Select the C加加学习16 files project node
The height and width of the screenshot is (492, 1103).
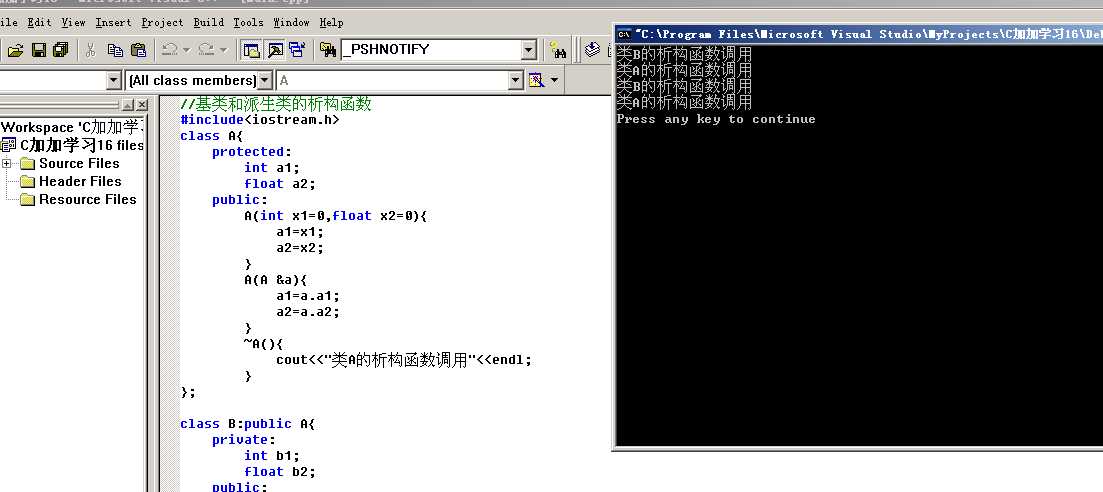click(x=82, y=146)
